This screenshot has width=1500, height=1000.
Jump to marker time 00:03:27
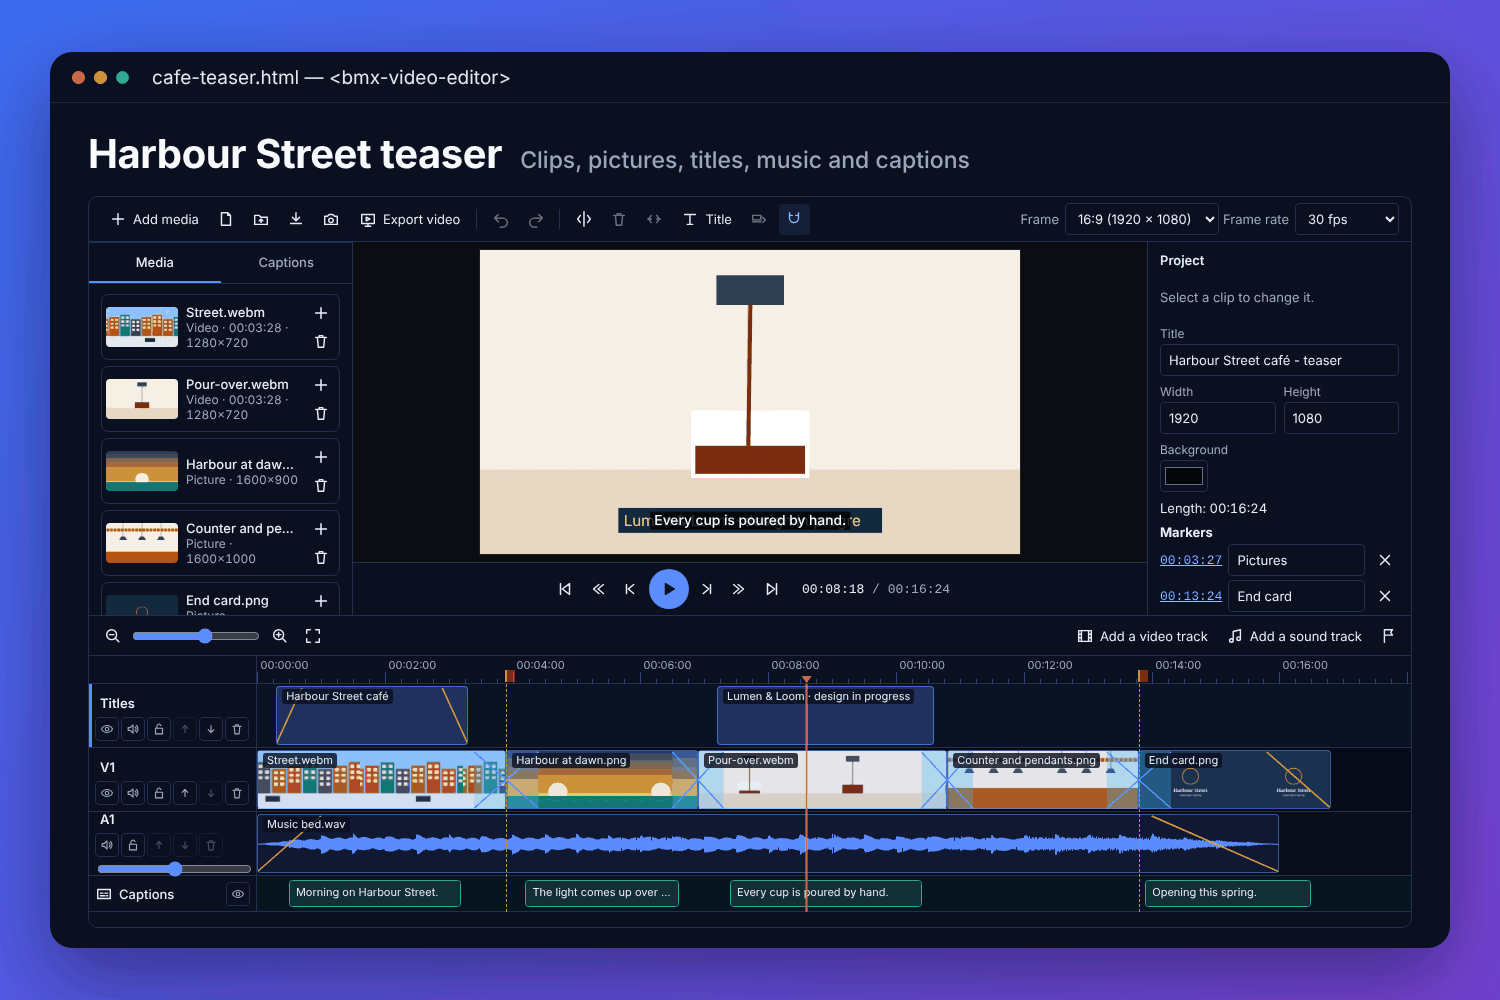tap(1191, 560)
